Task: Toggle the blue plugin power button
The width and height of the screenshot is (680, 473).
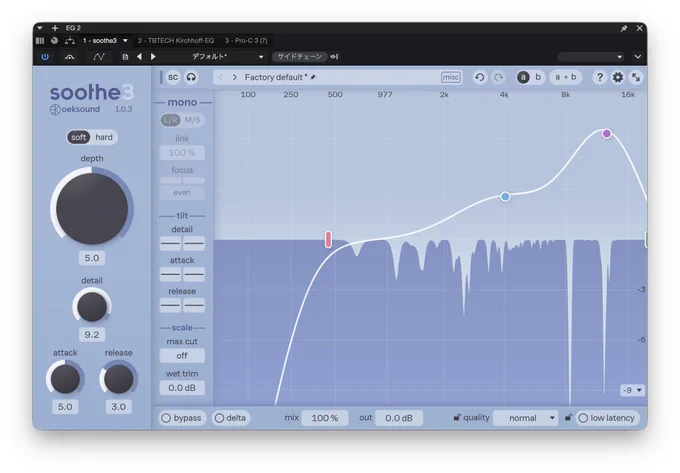Action: tap(45, 57)
